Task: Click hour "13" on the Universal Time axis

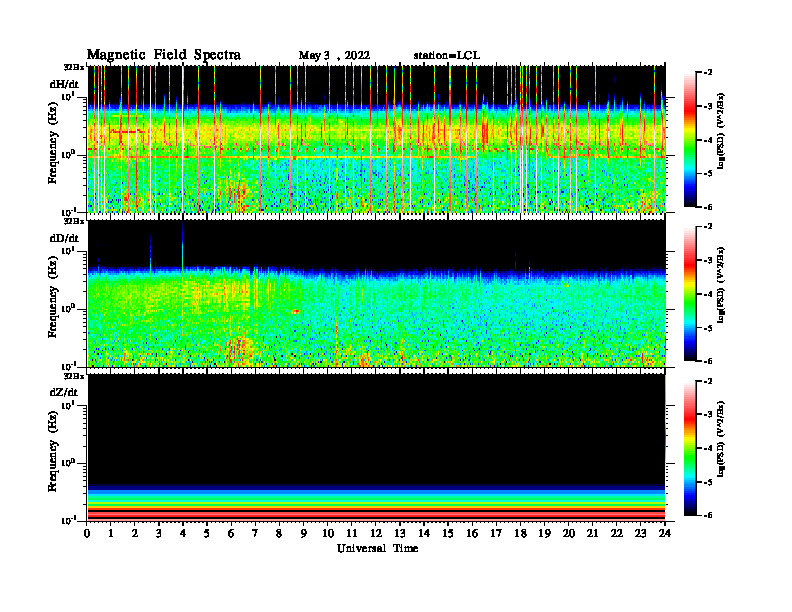Action: click(400, 533)
